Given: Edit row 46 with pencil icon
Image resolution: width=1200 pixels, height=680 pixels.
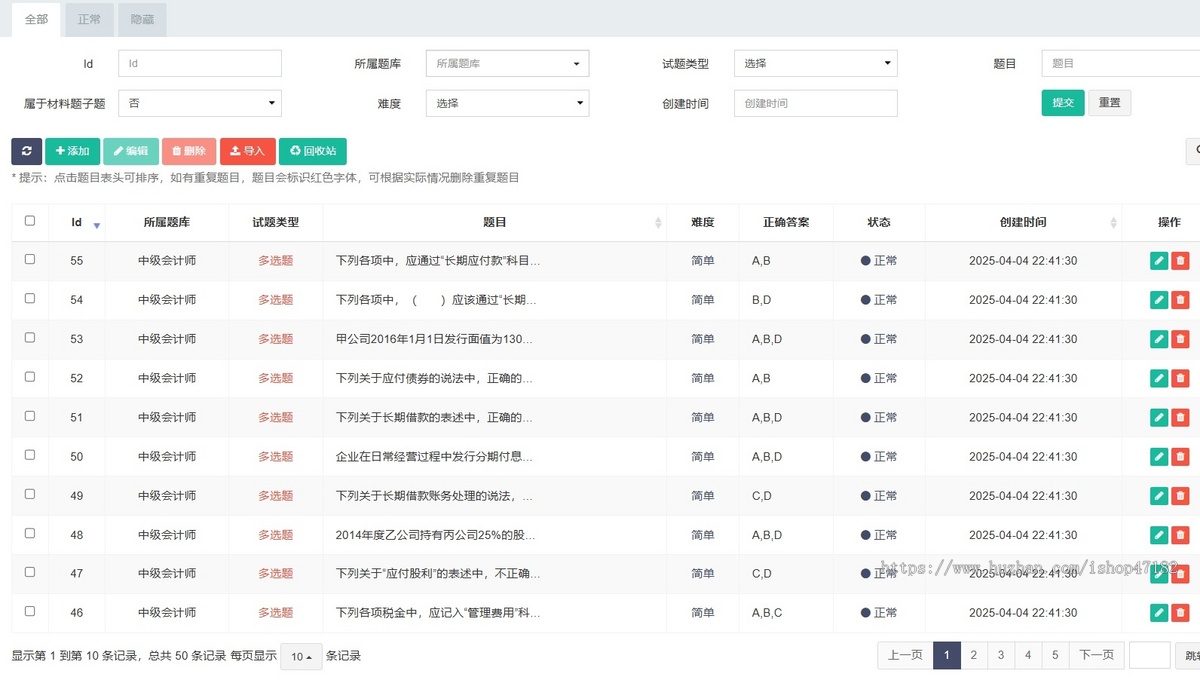Looking at the screenshot, I should point(1159,613).
